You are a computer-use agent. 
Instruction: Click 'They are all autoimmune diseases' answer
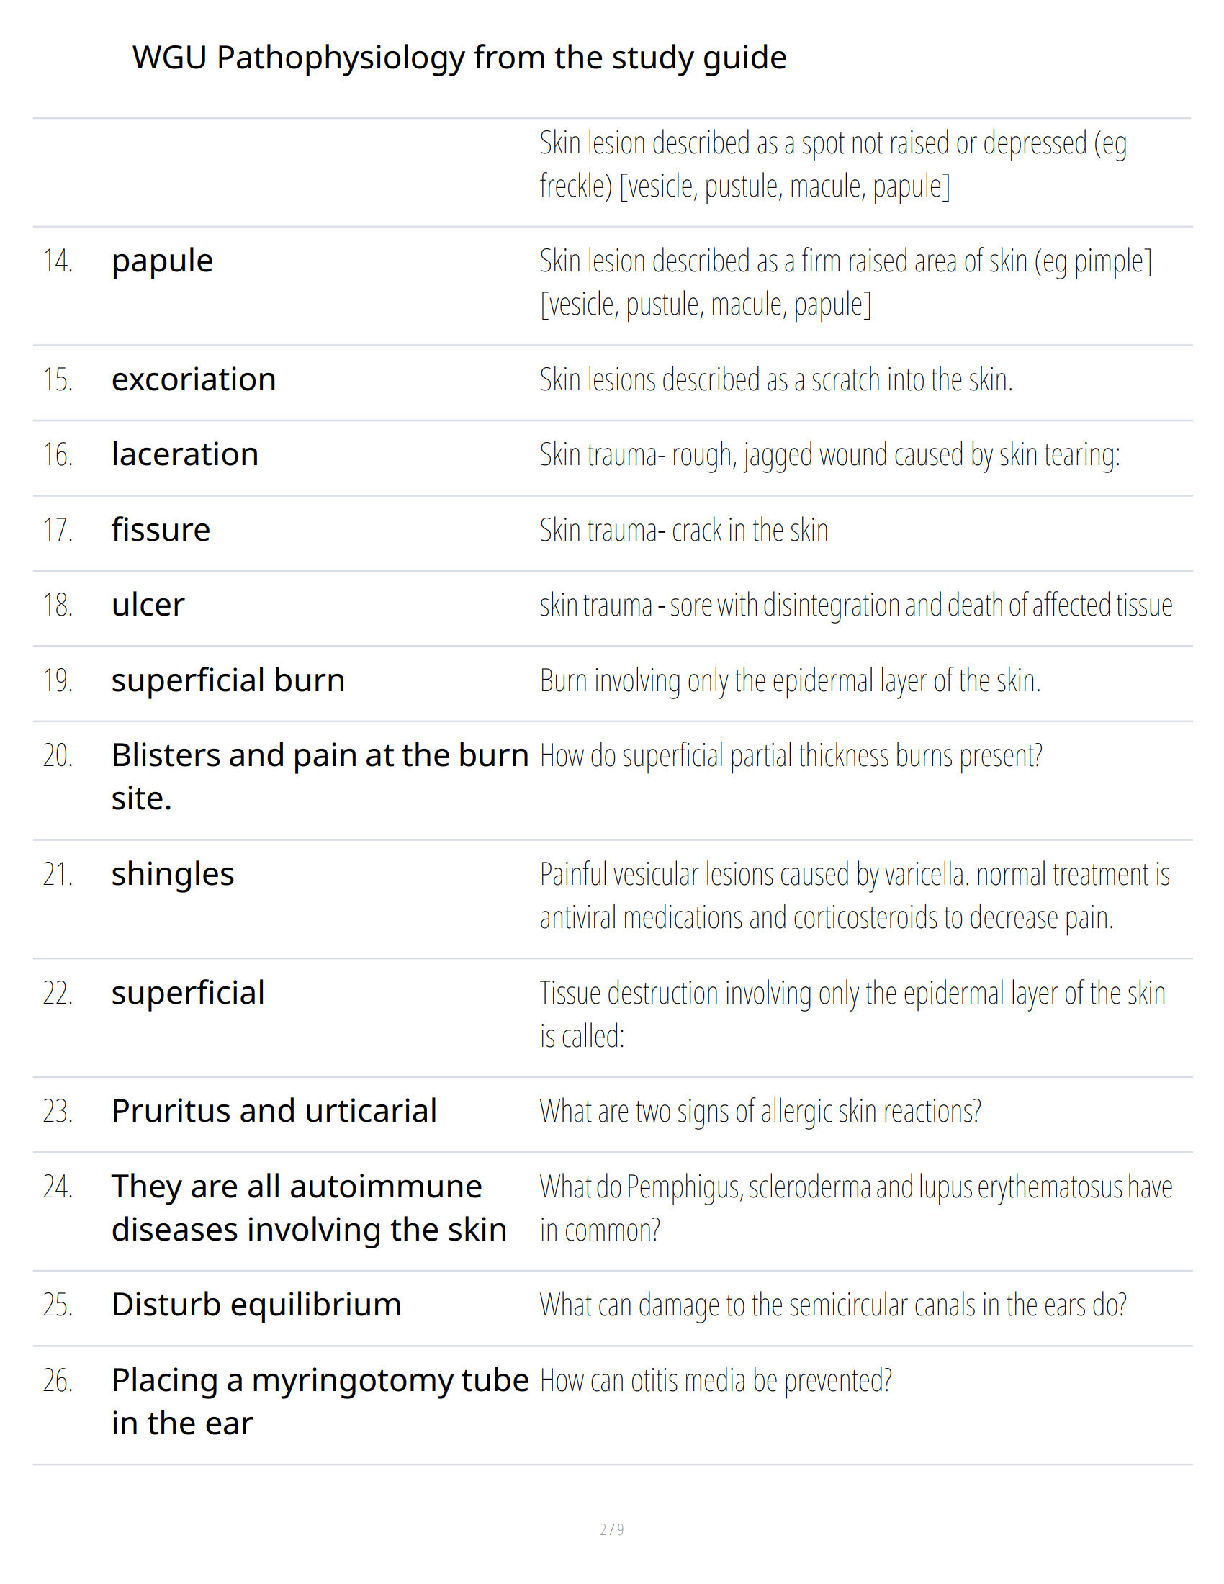click(x=309, y=1208)
